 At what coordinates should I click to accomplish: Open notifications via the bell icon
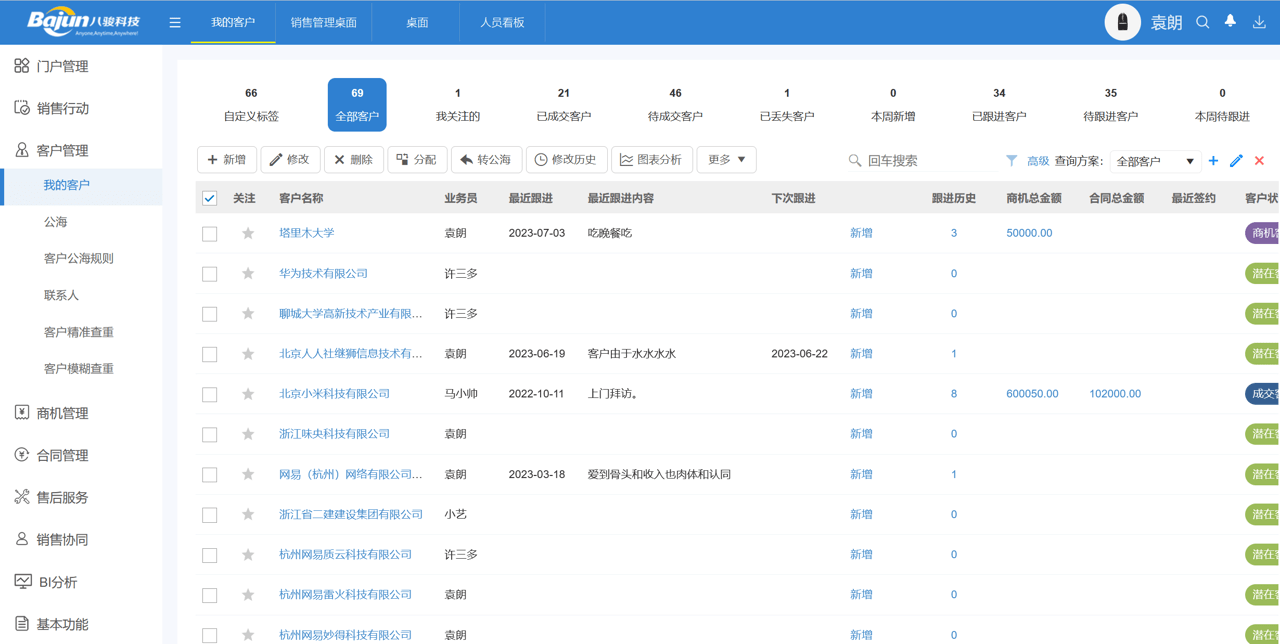pos(1230,20)
